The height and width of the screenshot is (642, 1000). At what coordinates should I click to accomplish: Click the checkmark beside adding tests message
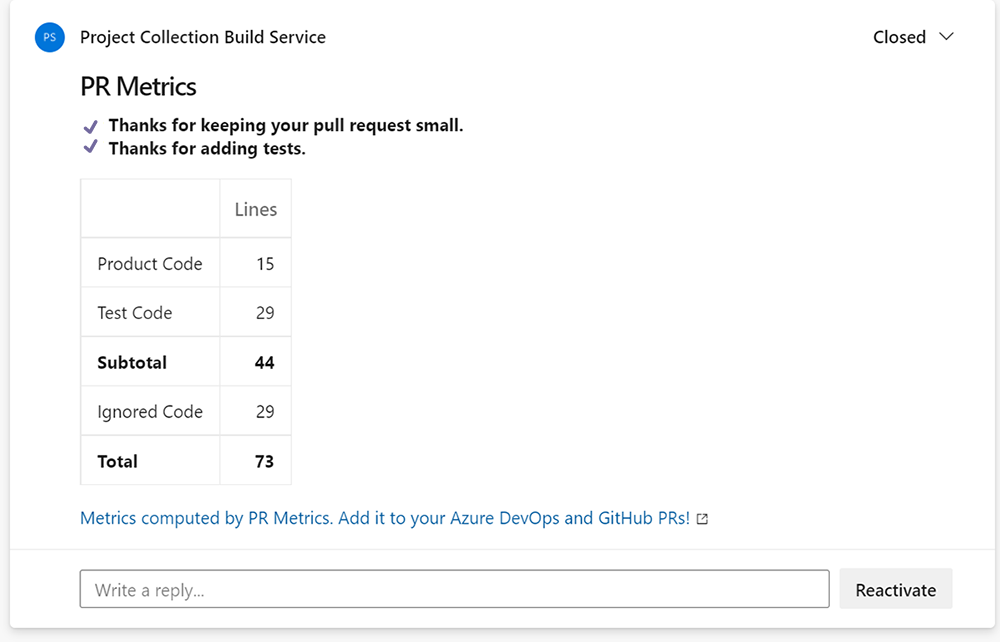point(89,148)
